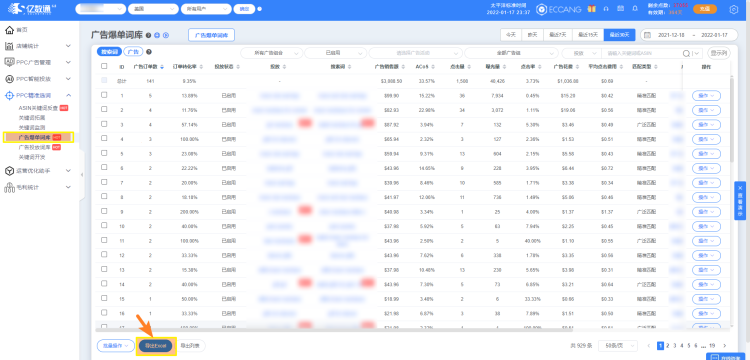750x360 pixels.
Task: Click the table vertical scrollbar
Action: (732, 120)
